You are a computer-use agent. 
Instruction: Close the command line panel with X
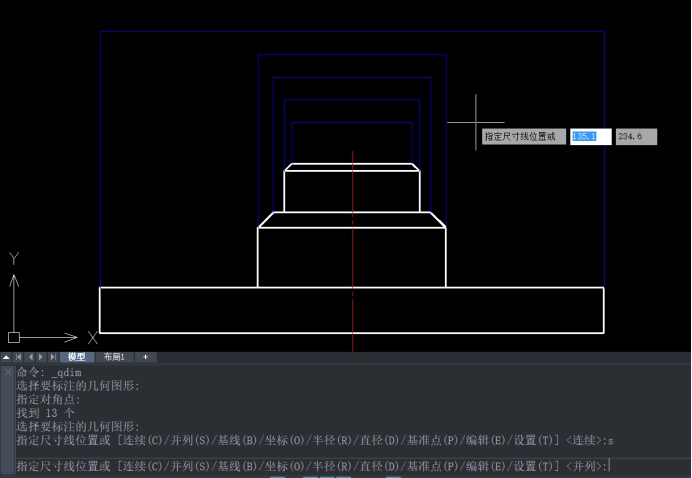8,371
